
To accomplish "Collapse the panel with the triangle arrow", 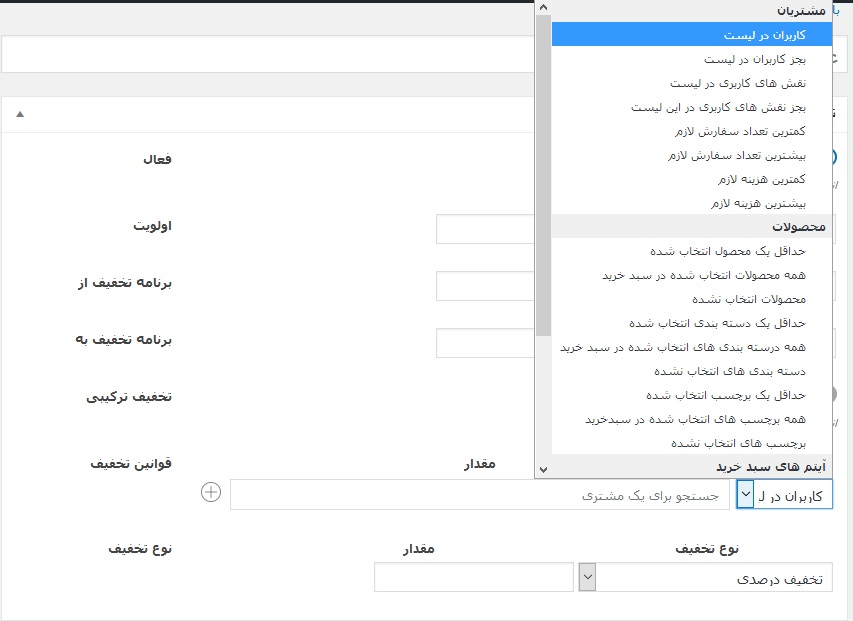I will [x=20, y=114].
